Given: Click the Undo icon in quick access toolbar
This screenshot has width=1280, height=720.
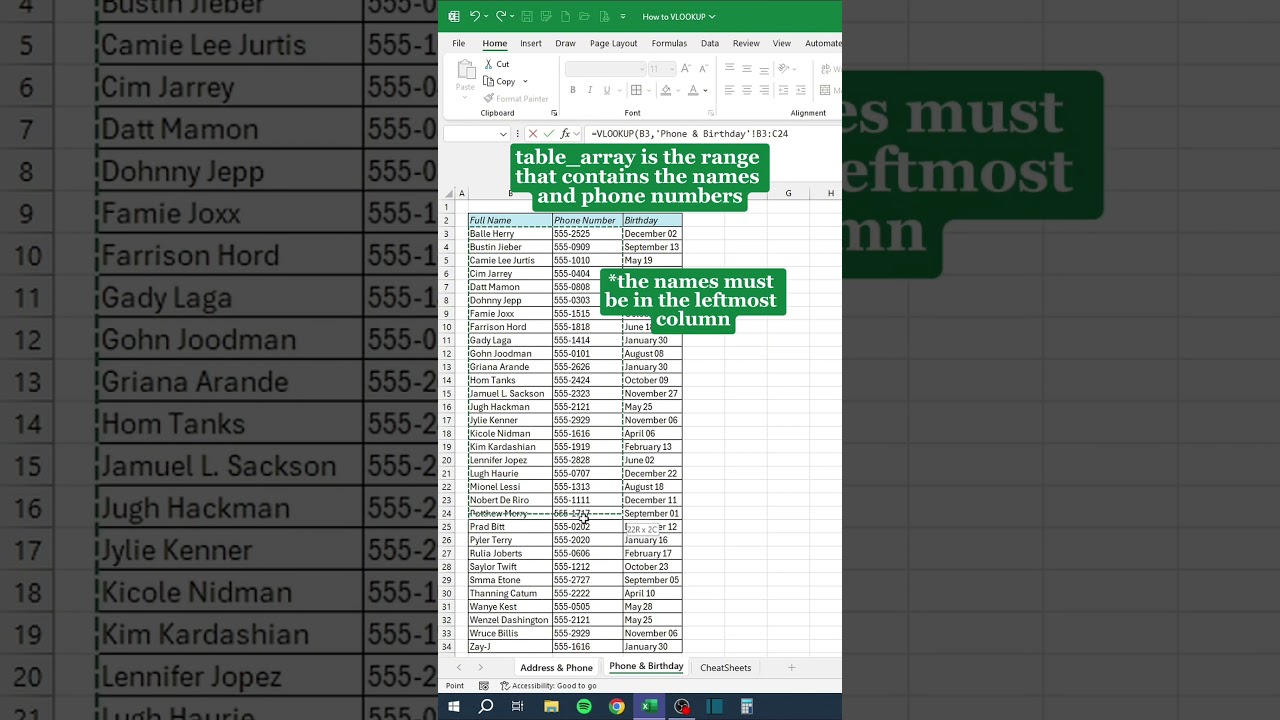Looking at the screenshot, I should point(477,16).
